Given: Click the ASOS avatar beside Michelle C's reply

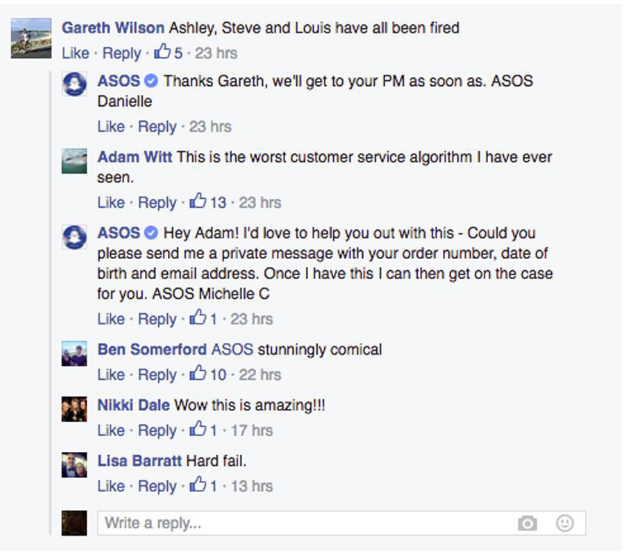Looking at the screenshot, I should point(74,237).
